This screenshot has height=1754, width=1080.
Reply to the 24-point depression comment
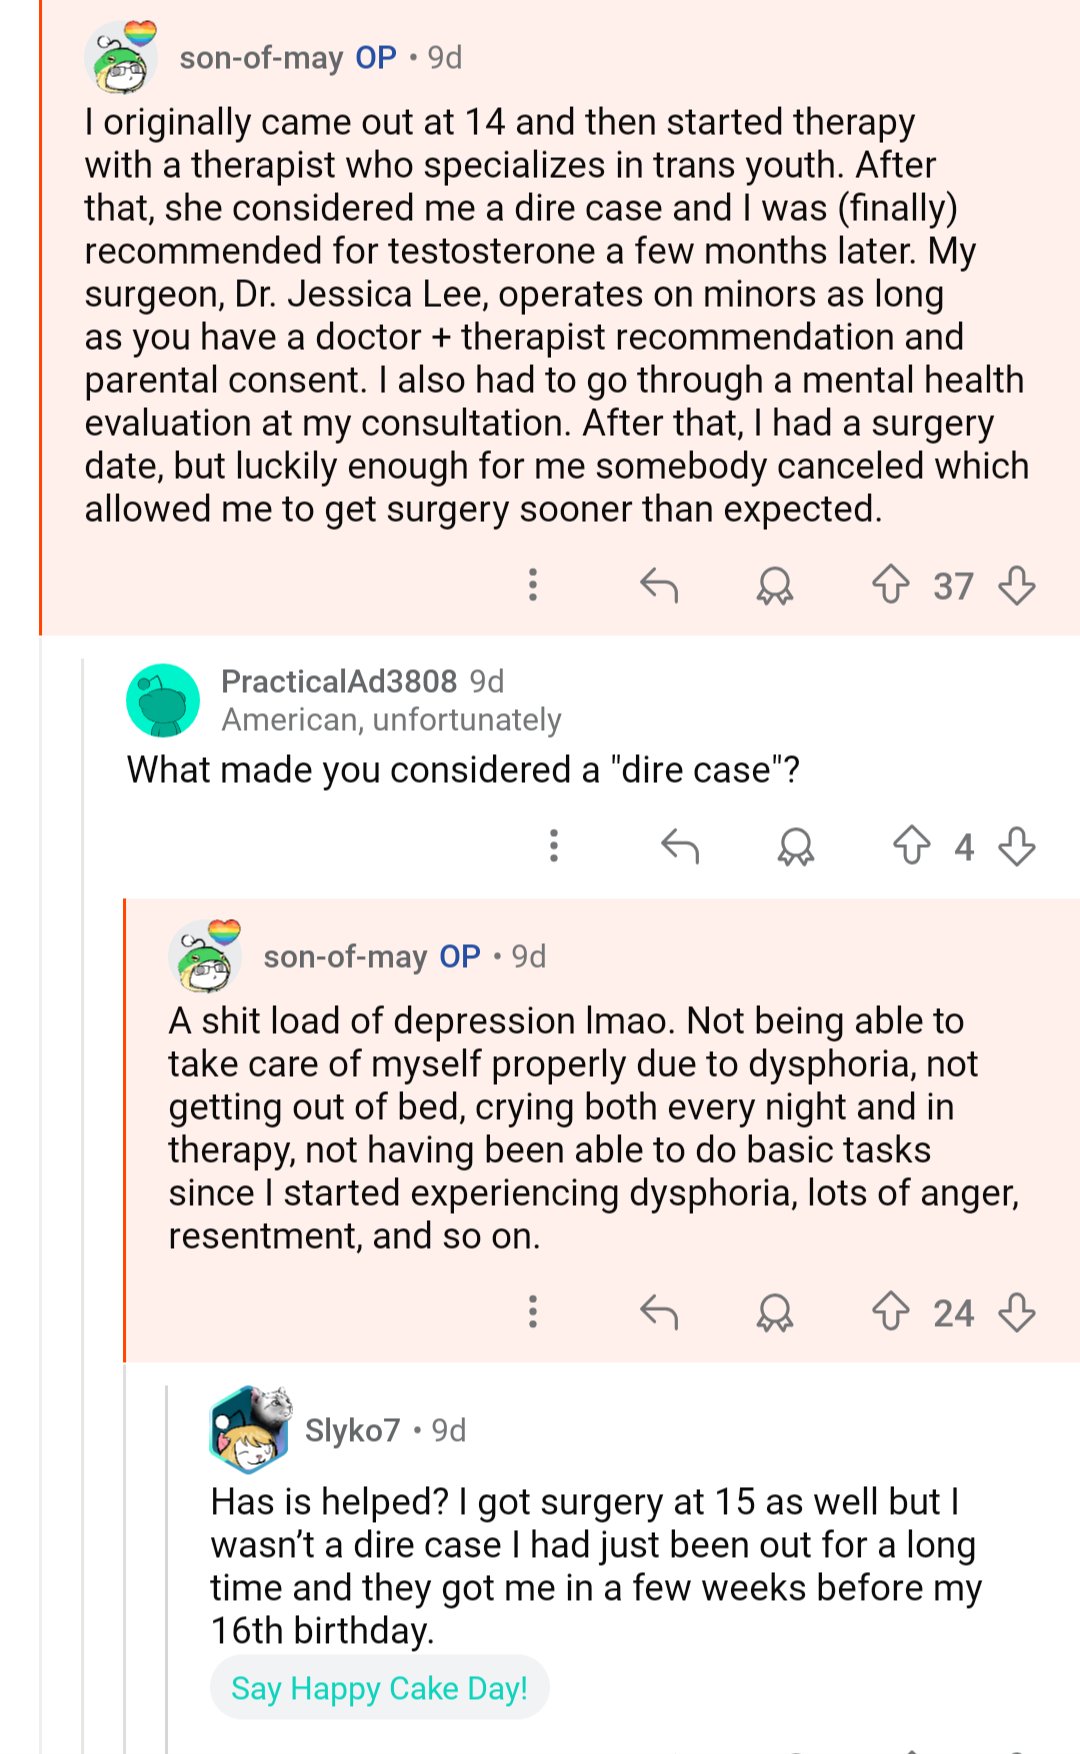point(659,1311)
